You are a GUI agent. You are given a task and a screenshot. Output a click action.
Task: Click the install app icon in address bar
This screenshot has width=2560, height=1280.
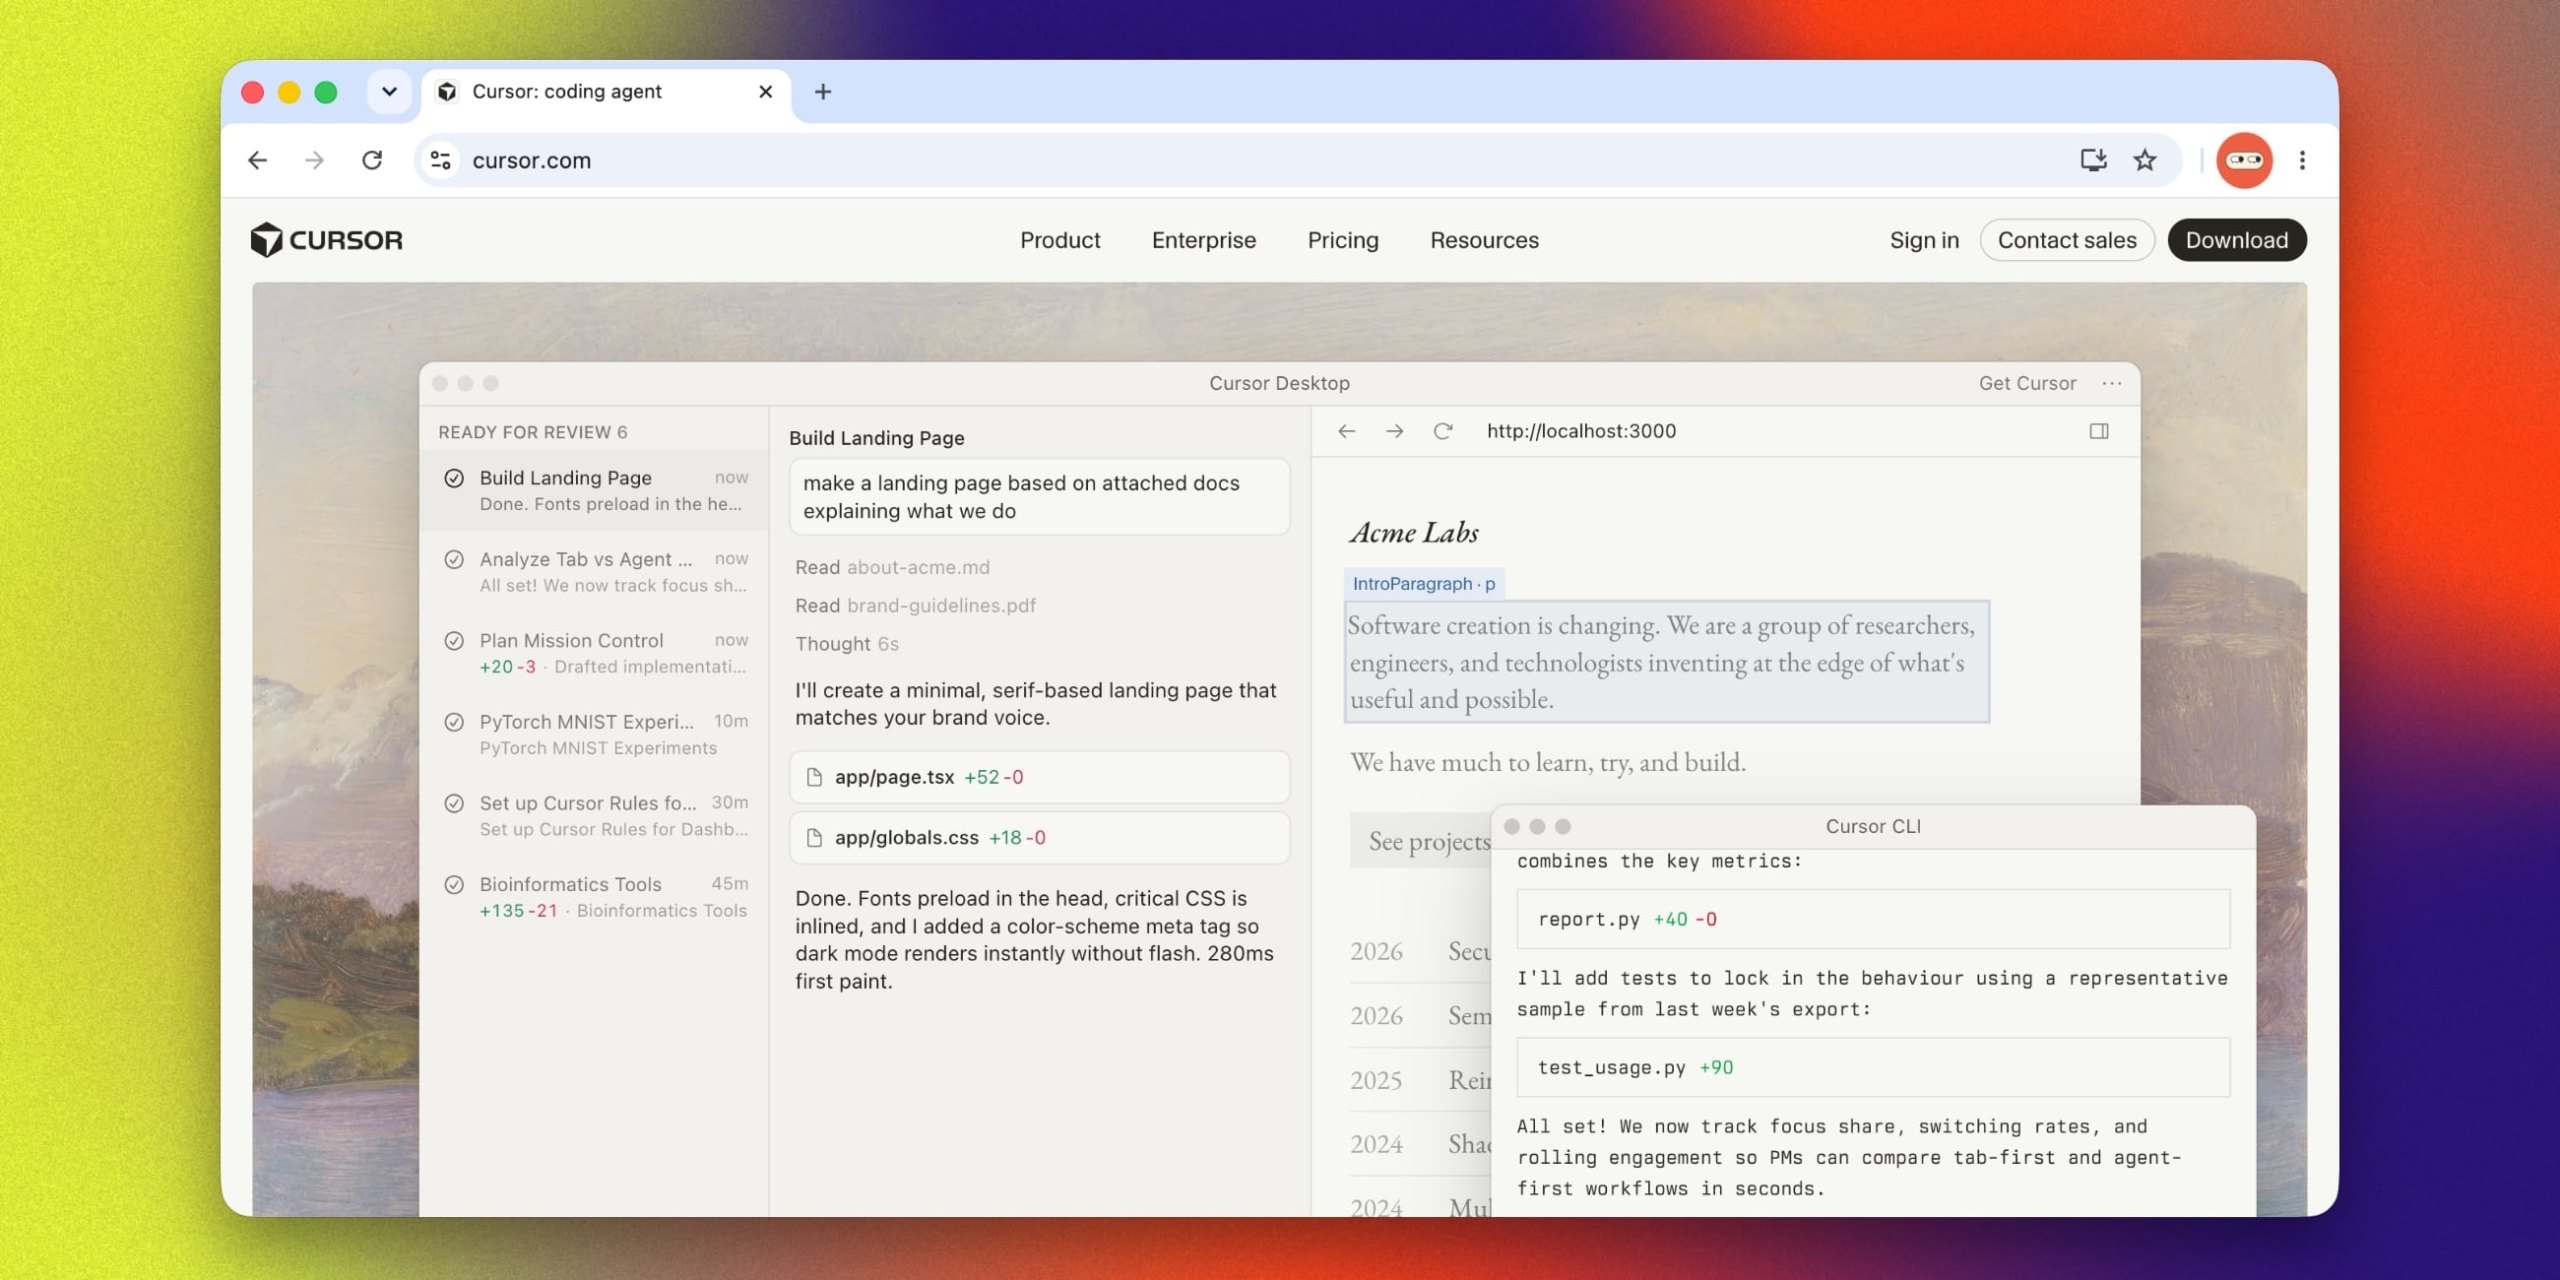pos(2093,160)
